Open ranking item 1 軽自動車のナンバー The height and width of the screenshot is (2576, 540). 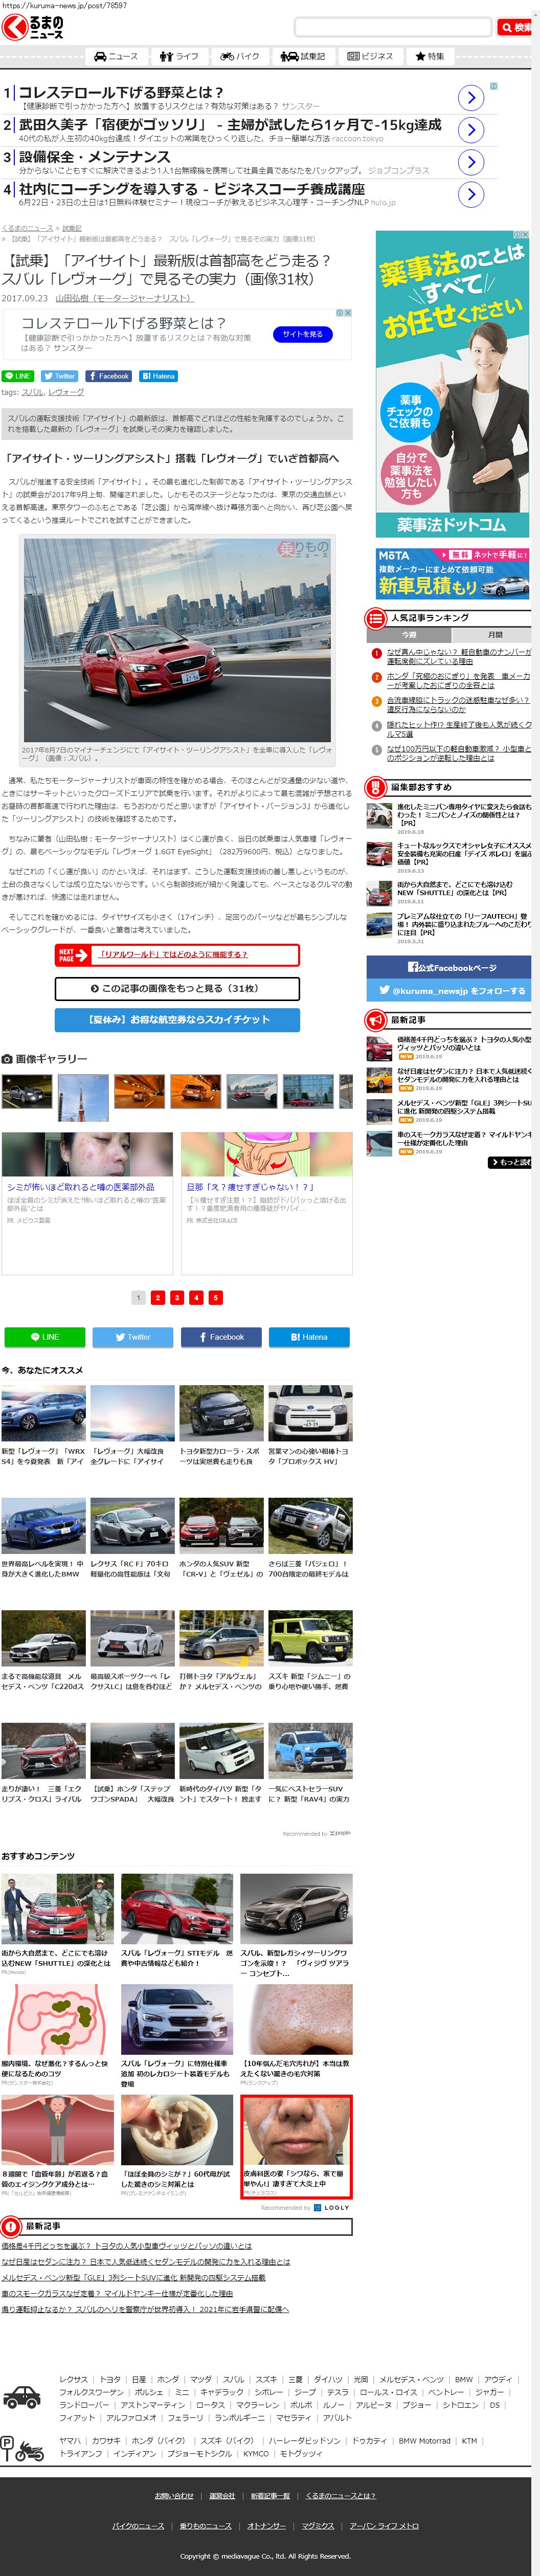tap(459, 656)
